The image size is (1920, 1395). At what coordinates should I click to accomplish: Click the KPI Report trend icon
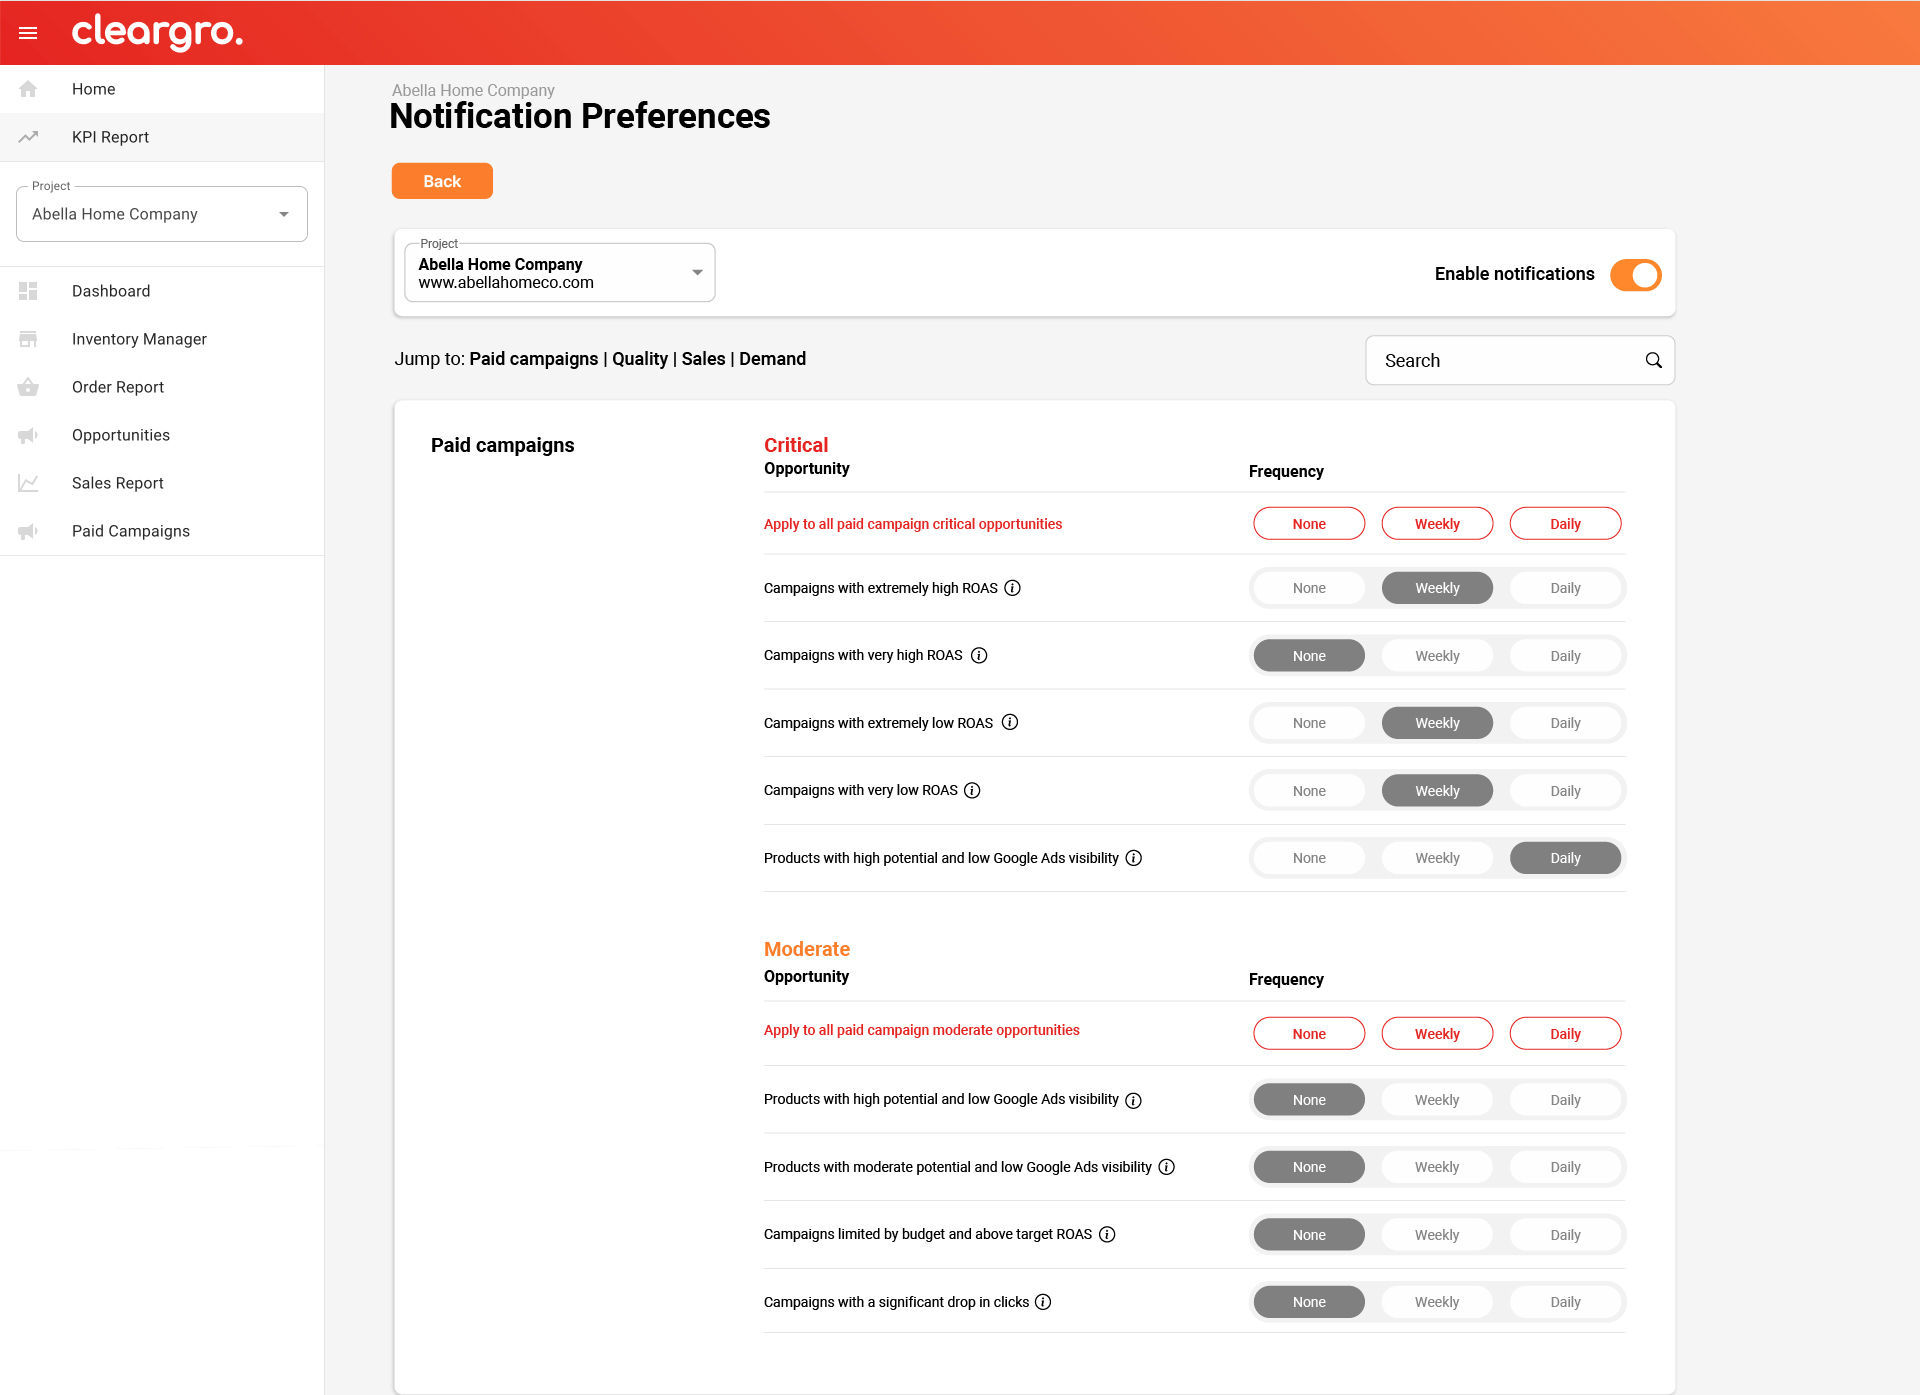click(28, 137)
